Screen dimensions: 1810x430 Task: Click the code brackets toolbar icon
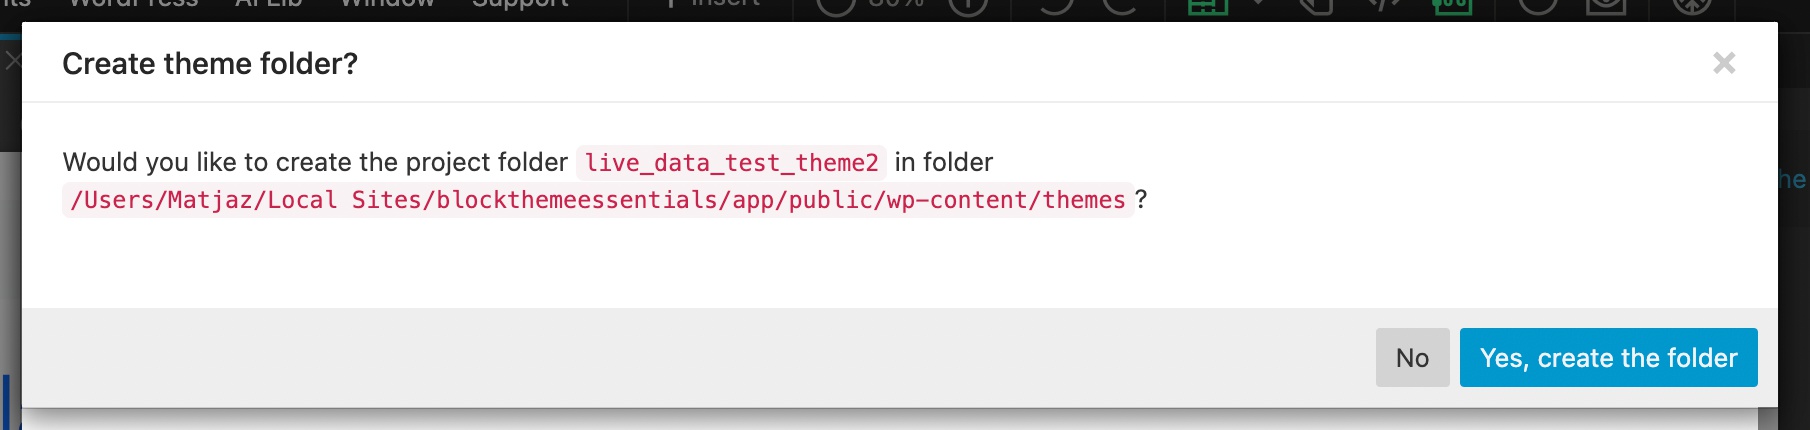1385,5
